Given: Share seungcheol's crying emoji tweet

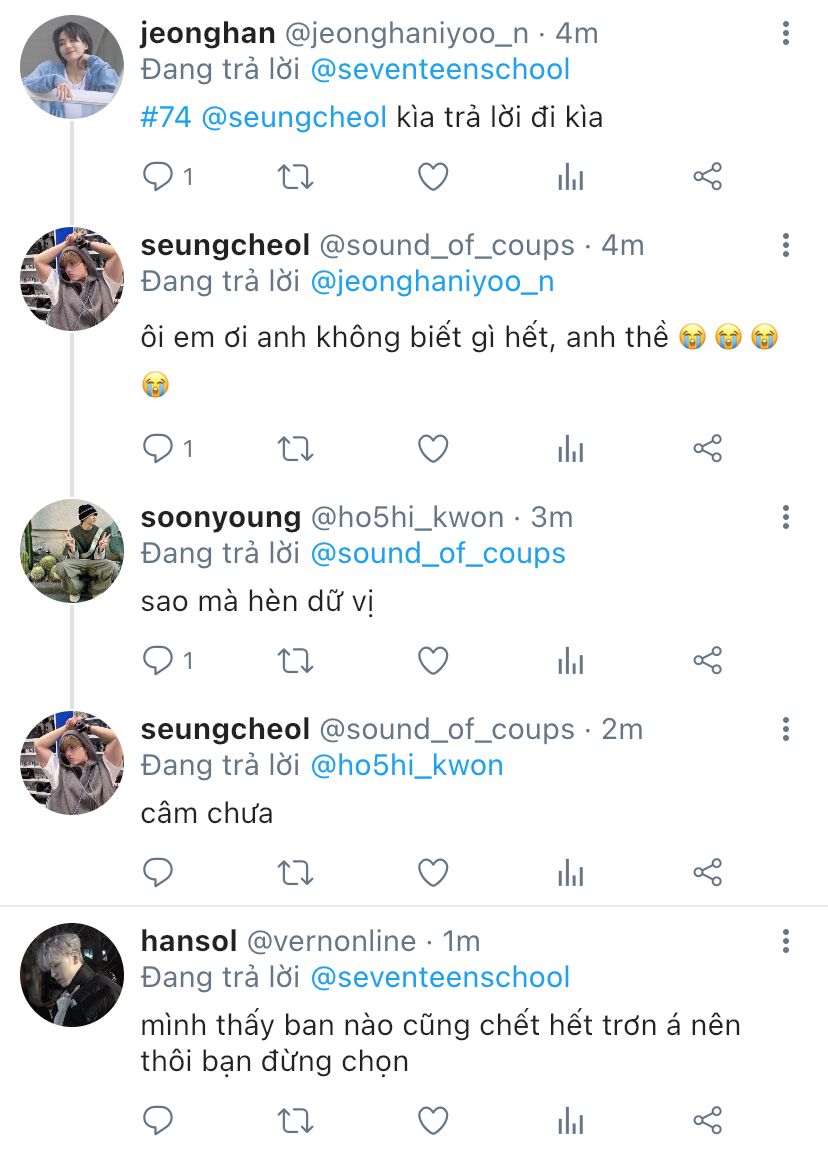Looking at the screenshot, I should coord(707,449).
